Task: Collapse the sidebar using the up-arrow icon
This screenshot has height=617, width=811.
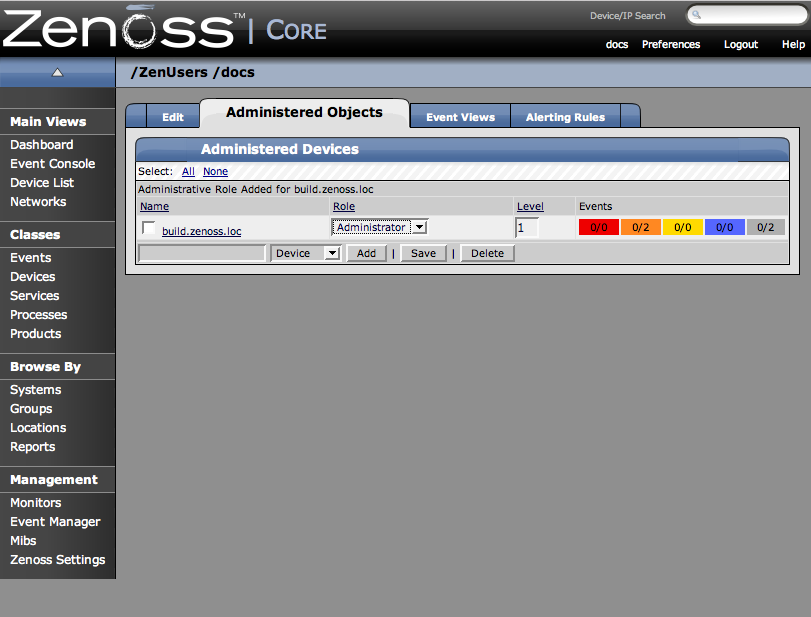Action: (57, 72)
